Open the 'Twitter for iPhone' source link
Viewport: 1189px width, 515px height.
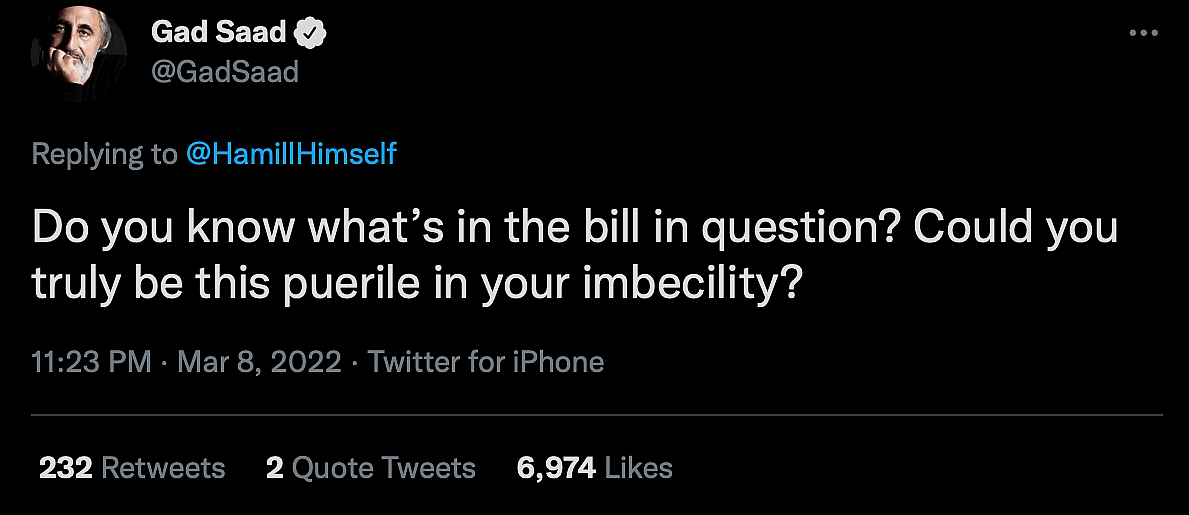[x=486, y=361]
